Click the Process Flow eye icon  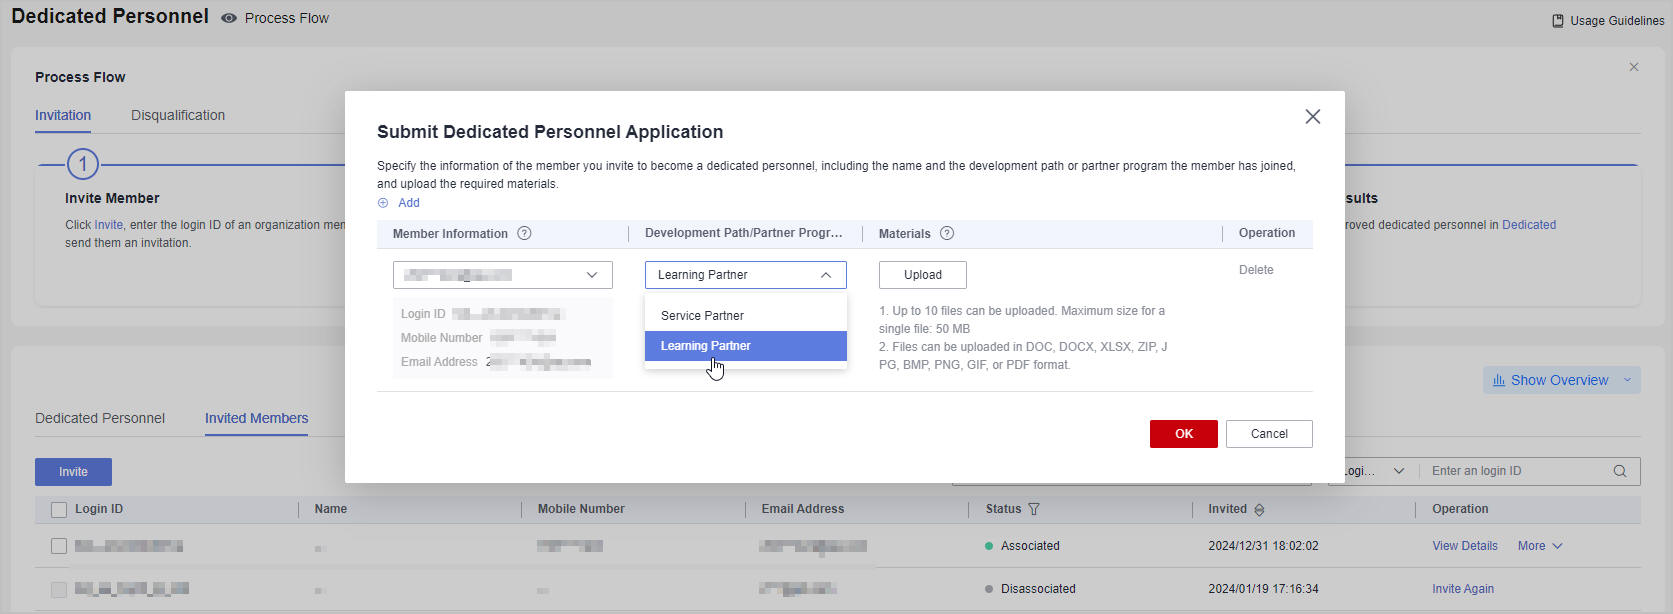tap(229, 18)
